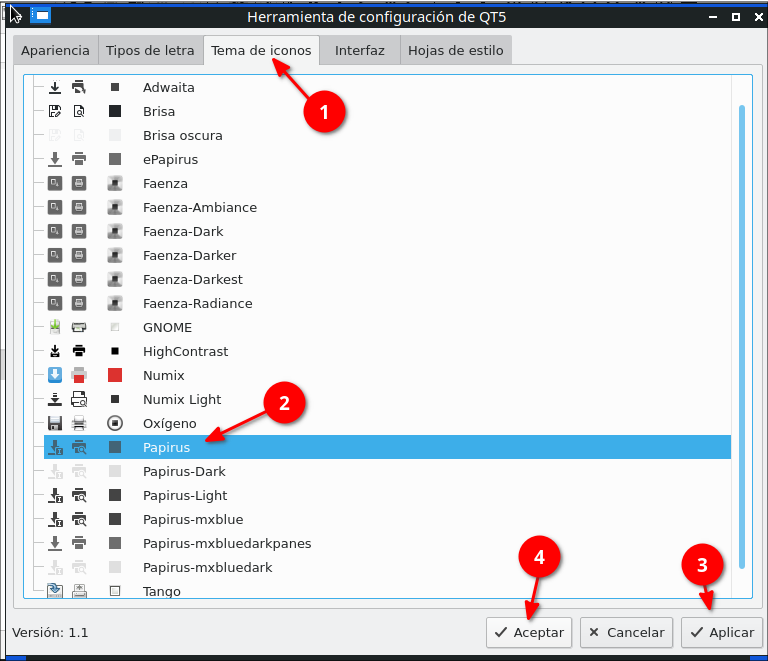Minimize the QT5 configuration window

click(713, 17)
